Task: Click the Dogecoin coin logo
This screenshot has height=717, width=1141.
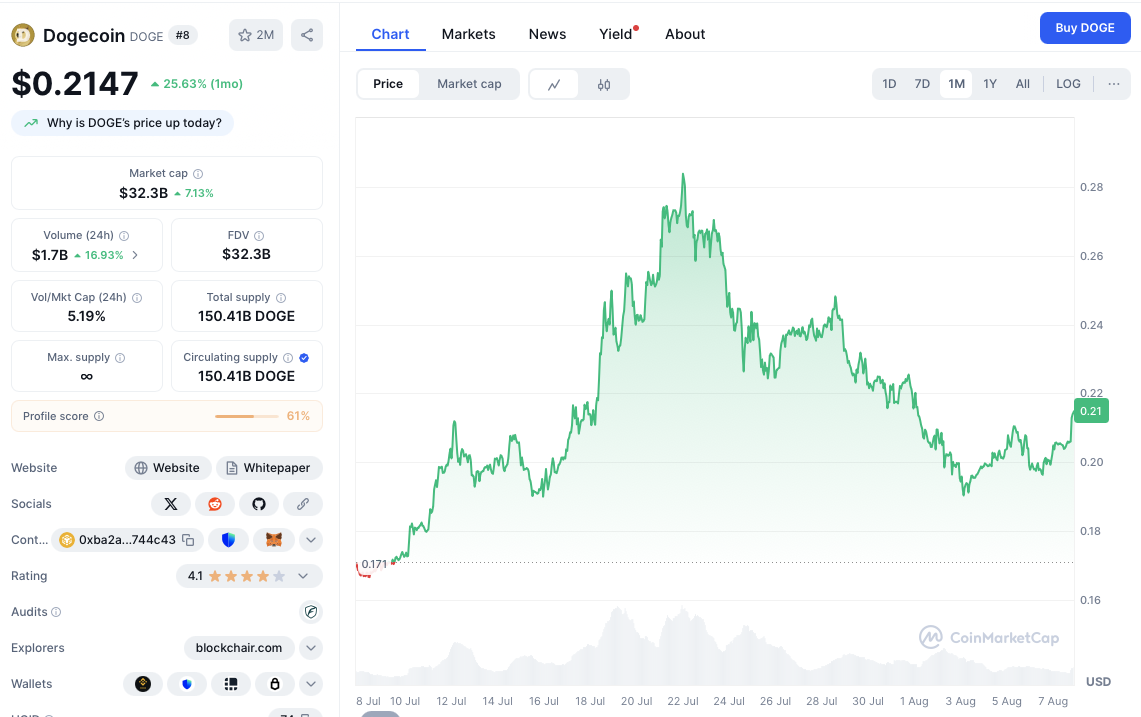Action: (23, 35)
